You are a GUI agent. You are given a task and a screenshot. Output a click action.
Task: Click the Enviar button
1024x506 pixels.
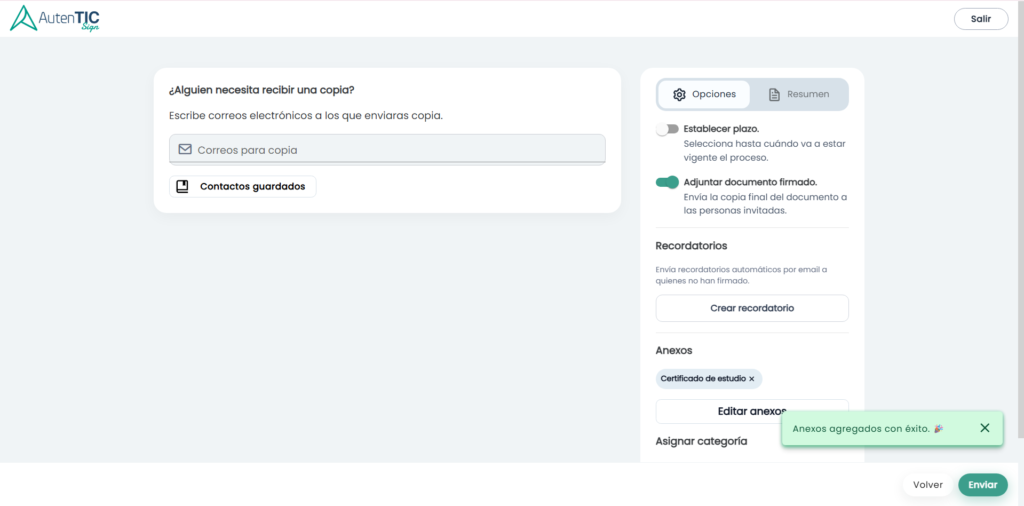(x=983, y=485)
